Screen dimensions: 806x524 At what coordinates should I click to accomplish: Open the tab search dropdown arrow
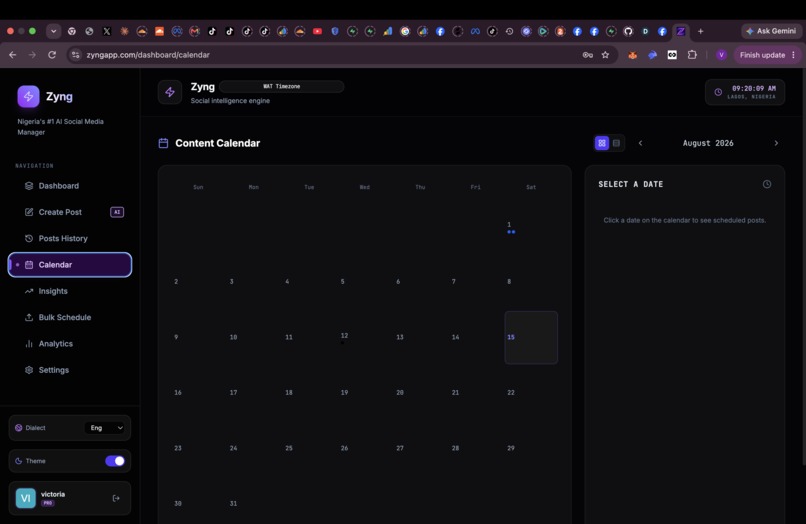pyautogui.click(x=53, y=31)
